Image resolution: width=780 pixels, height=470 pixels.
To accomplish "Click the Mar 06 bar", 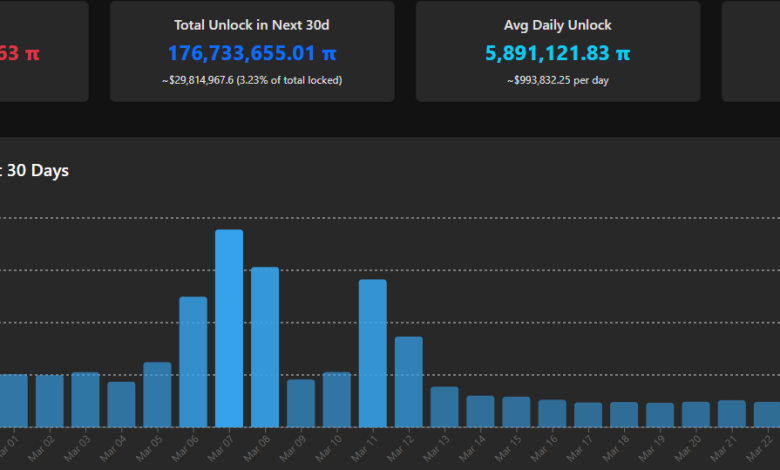I will click(193, 362).
